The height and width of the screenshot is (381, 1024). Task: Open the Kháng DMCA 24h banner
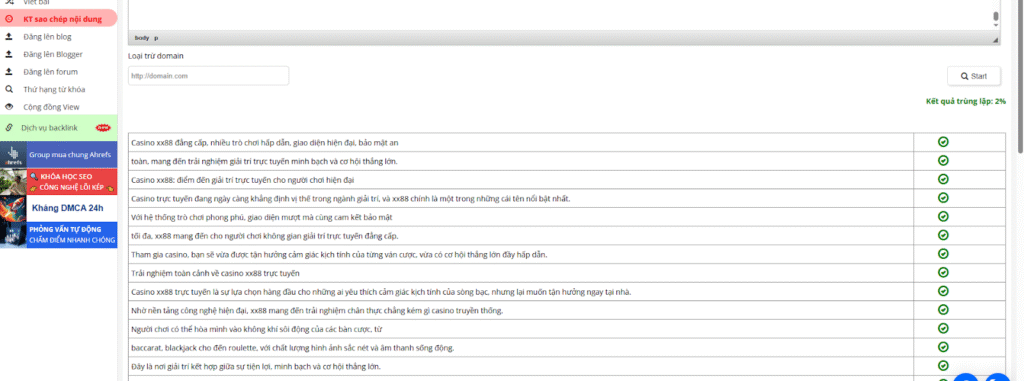tap(59, 208)
